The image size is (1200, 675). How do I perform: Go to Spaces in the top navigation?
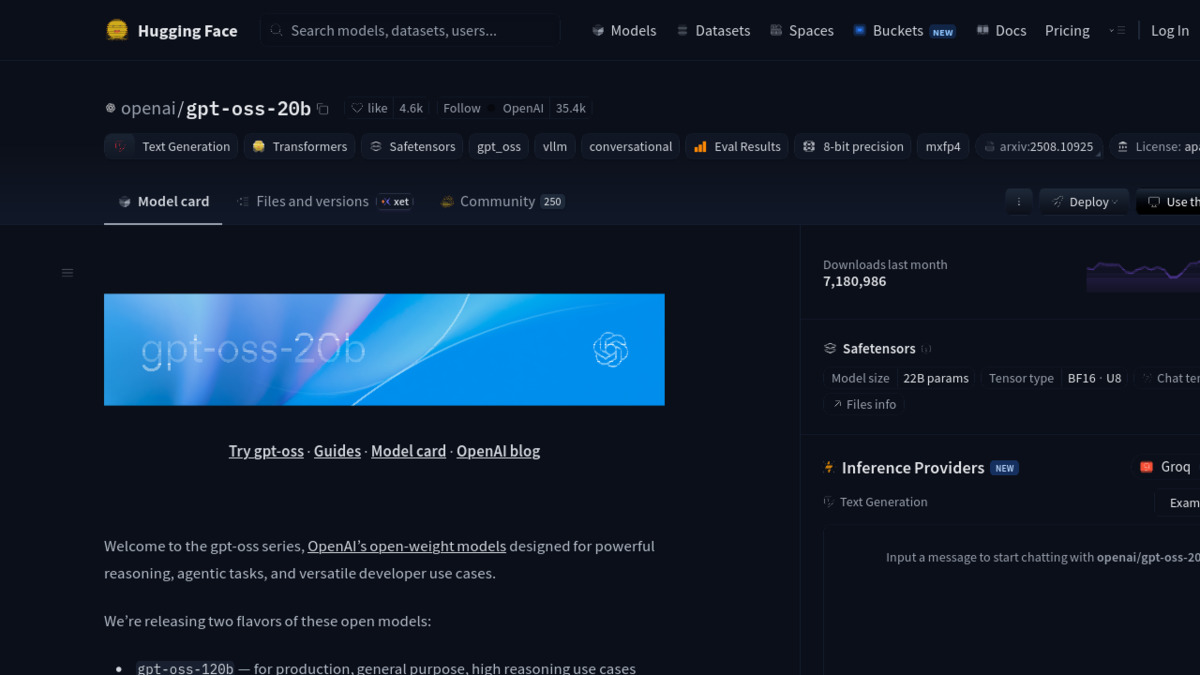(802, 31)
